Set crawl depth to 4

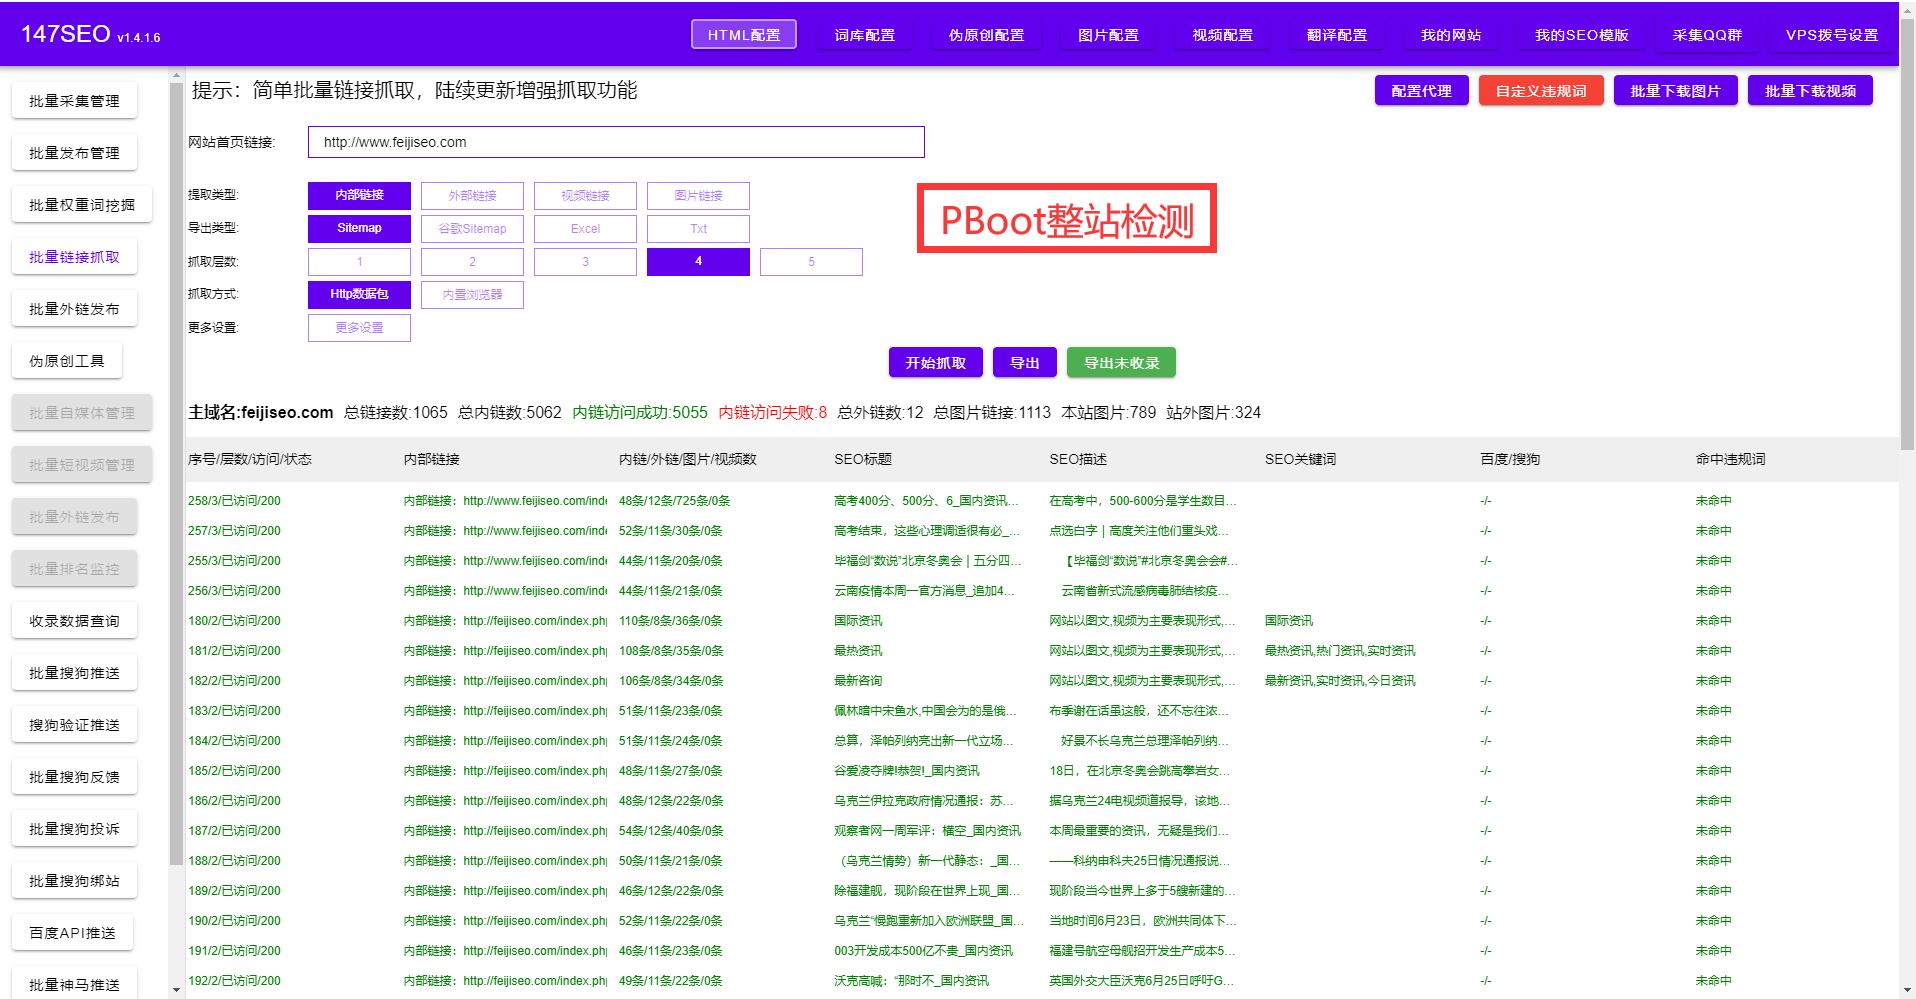(698, 261)
